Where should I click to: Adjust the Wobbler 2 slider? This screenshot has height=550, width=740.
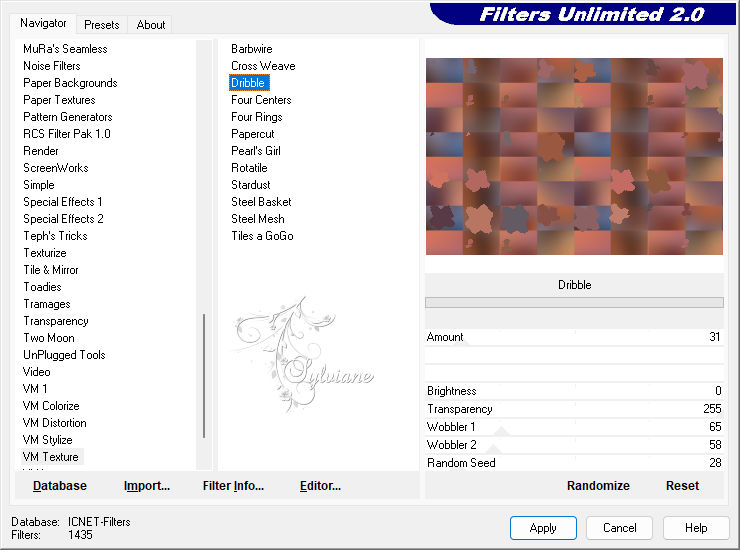[574, 445]
